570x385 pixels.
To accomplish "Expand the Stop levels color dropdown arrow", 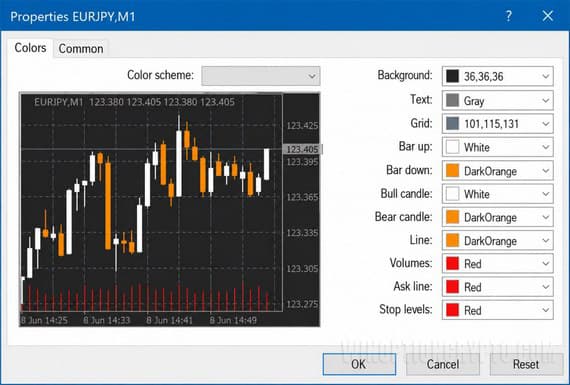I will tap(545, 310).
